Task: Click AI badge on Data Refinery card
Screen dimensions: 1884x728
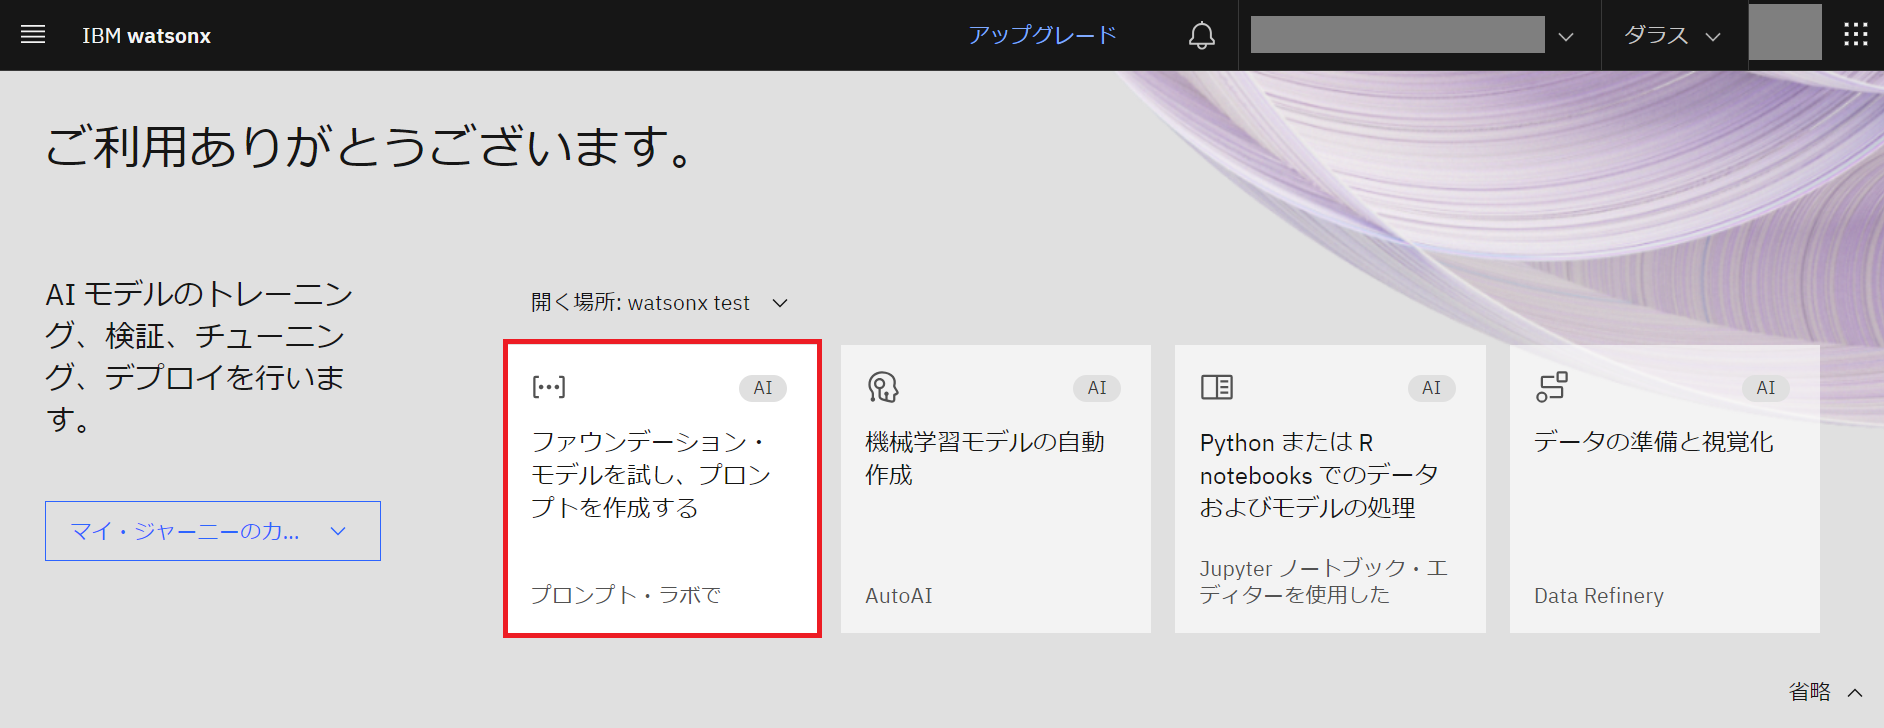Action: click(x=1766, y=388)
